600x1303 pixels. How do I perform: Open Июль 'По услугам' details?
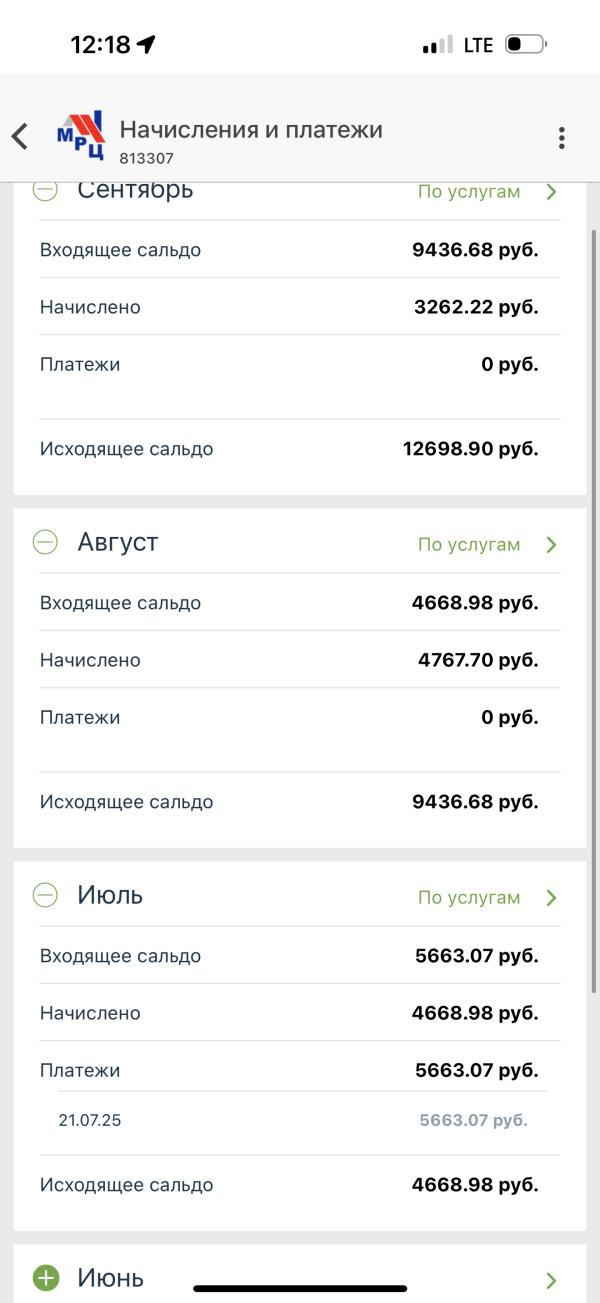(469, 898)
